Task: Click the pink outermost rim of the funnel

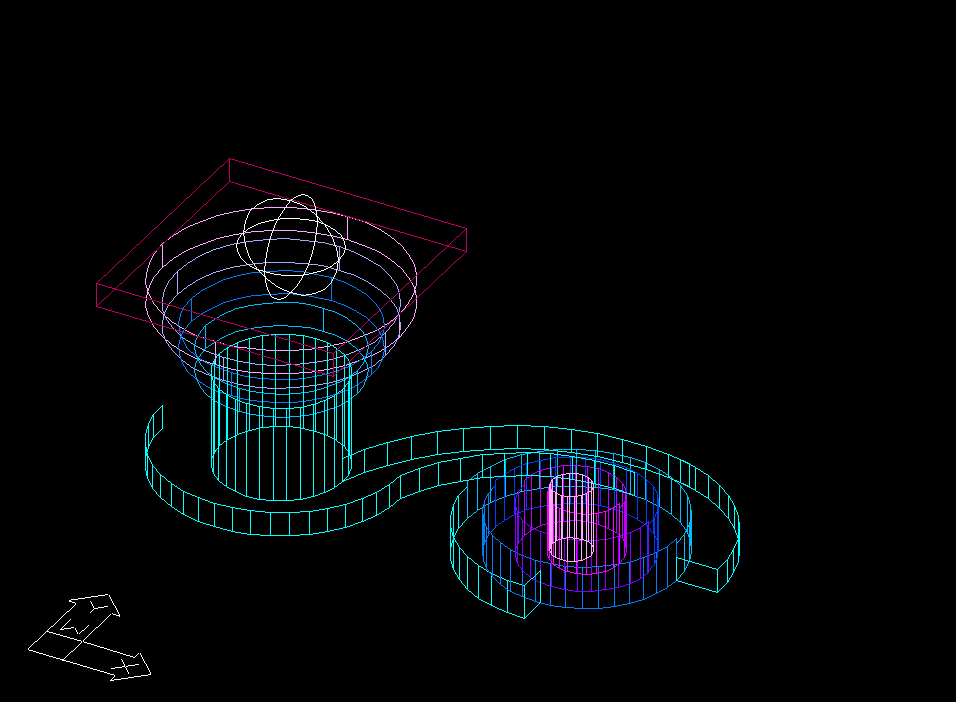Action: click(x=152, y=270)
